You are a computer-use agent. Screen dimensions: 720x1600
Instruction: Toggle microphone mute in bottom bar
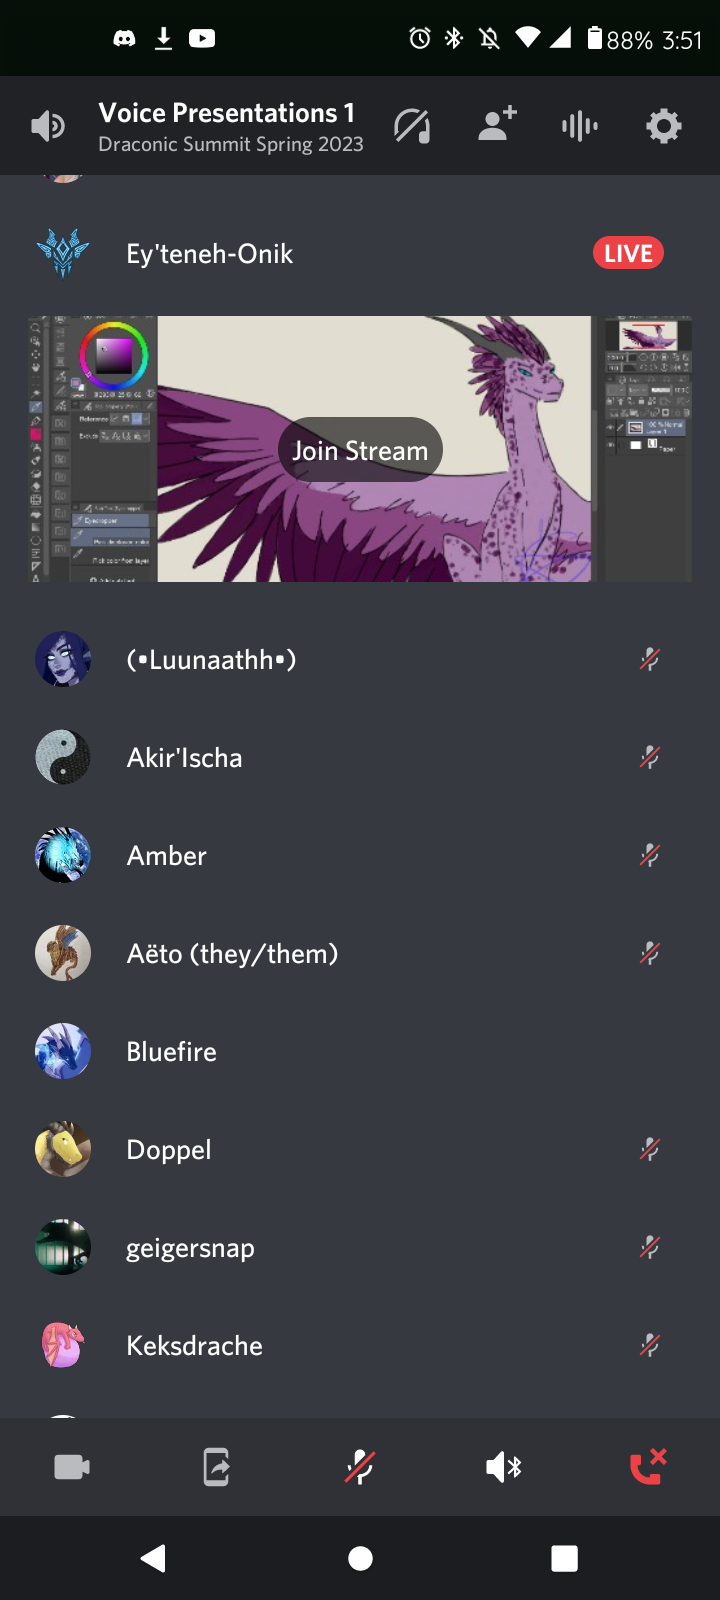click(x=360, y=1467)
